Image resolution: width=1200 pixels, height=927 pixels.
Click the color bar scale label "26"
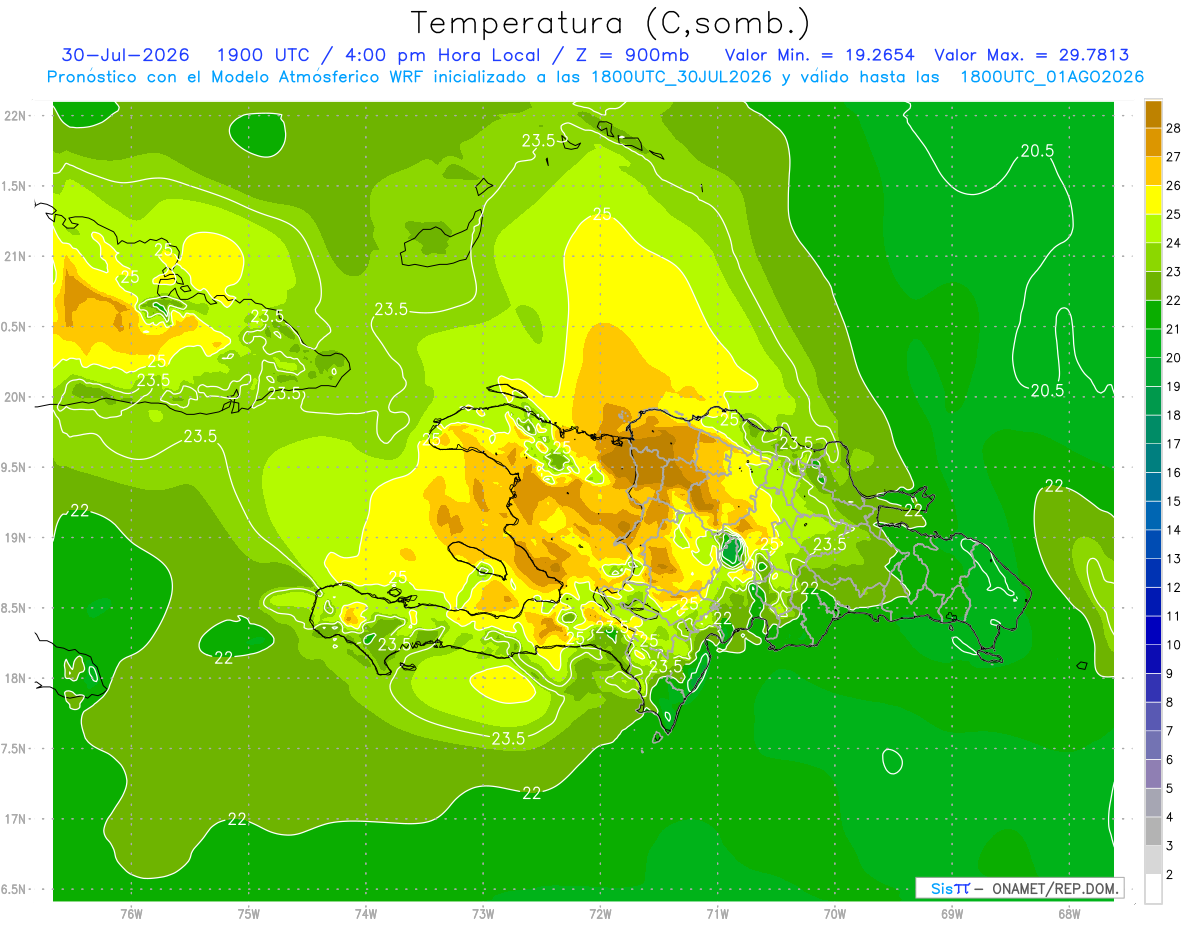click(x=1174, y=186)
